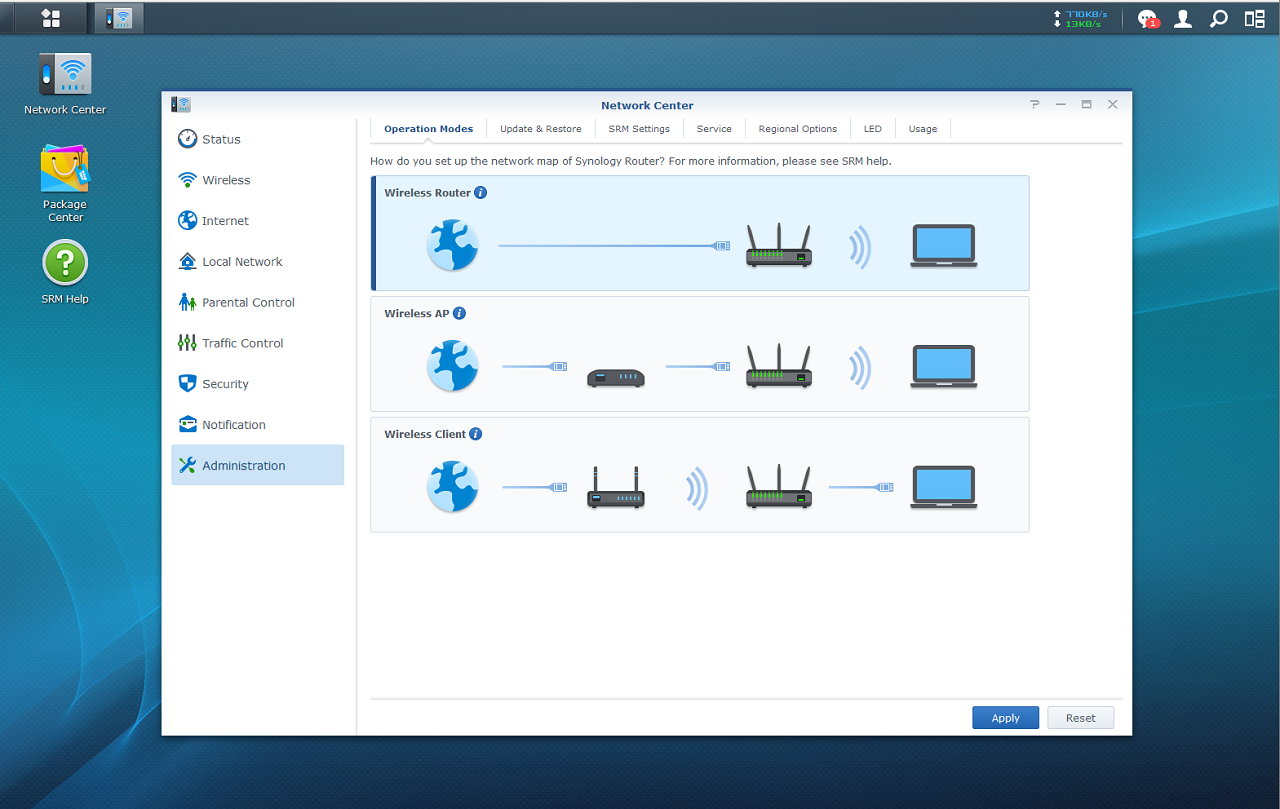1280x809 pixels.
Task: Select Local Network in the sidebar
Action: [257, 262]
